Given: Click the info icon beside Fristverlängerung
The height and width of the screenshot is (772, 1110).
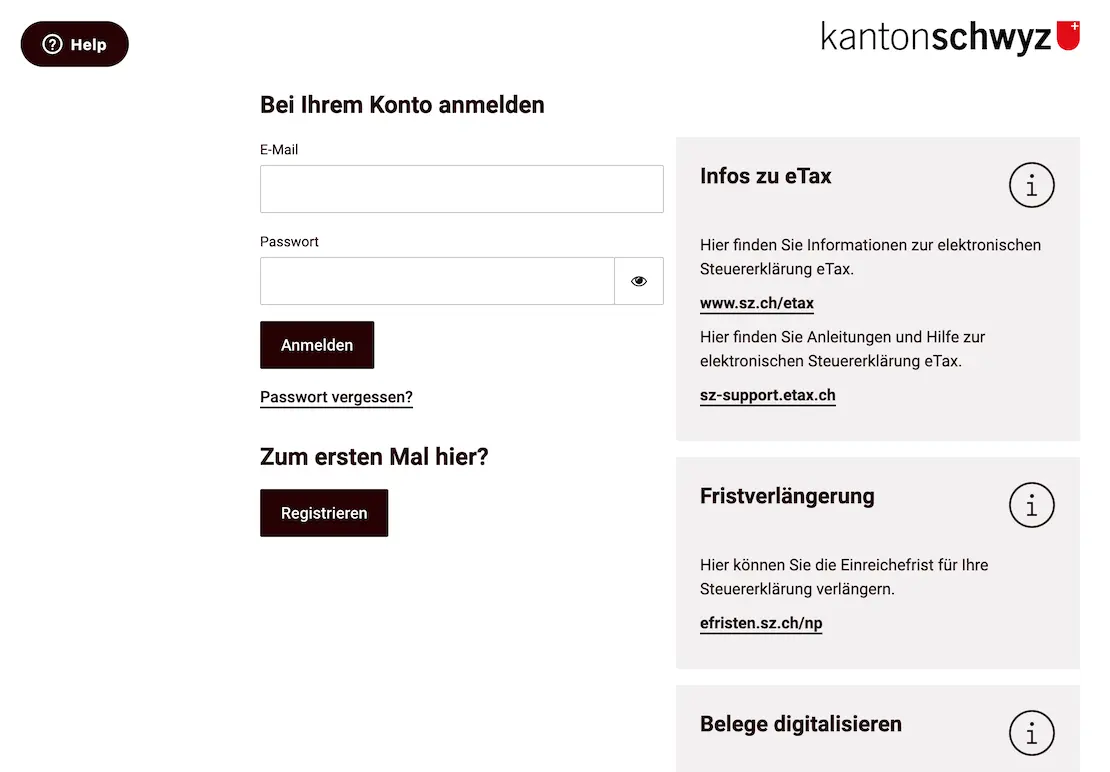Looking at the screenshot, I should (x=1031, y=505).
